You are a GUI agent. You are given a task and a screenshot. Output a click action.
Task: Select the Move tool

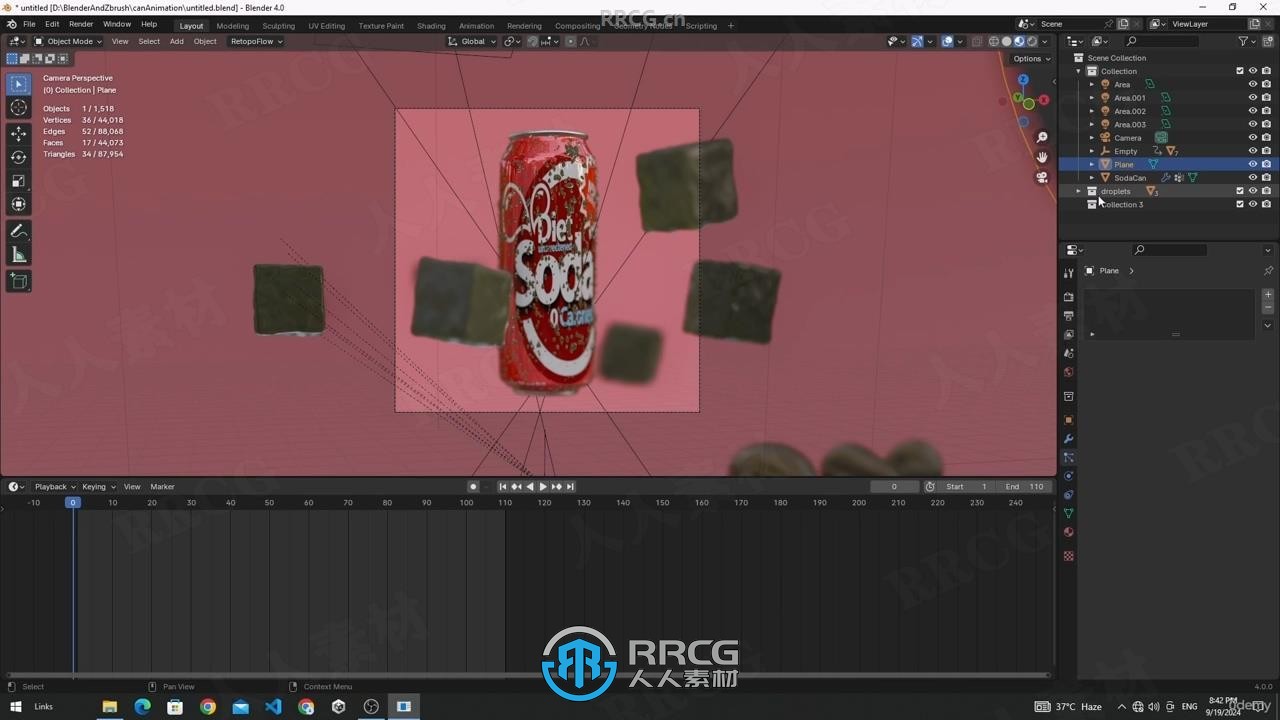pos(19,134)
